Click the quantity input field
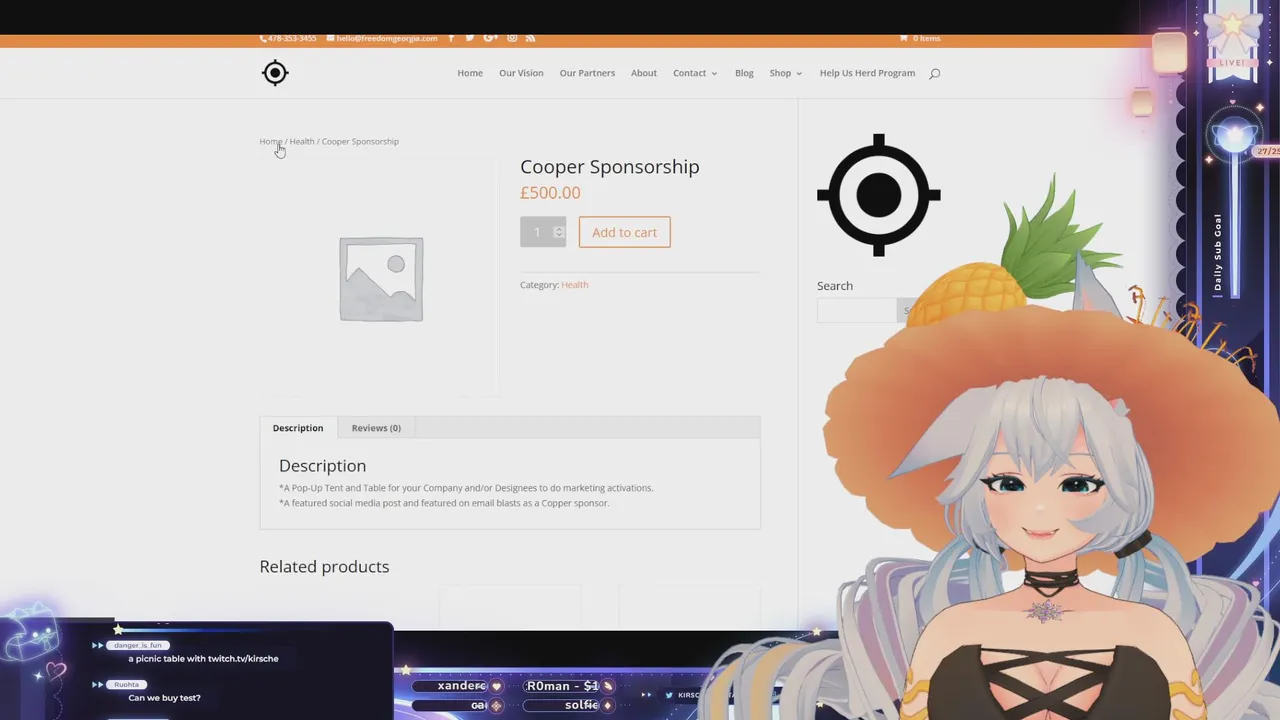The width and height of the screenshot is (1280, 720). click(543, 232)
